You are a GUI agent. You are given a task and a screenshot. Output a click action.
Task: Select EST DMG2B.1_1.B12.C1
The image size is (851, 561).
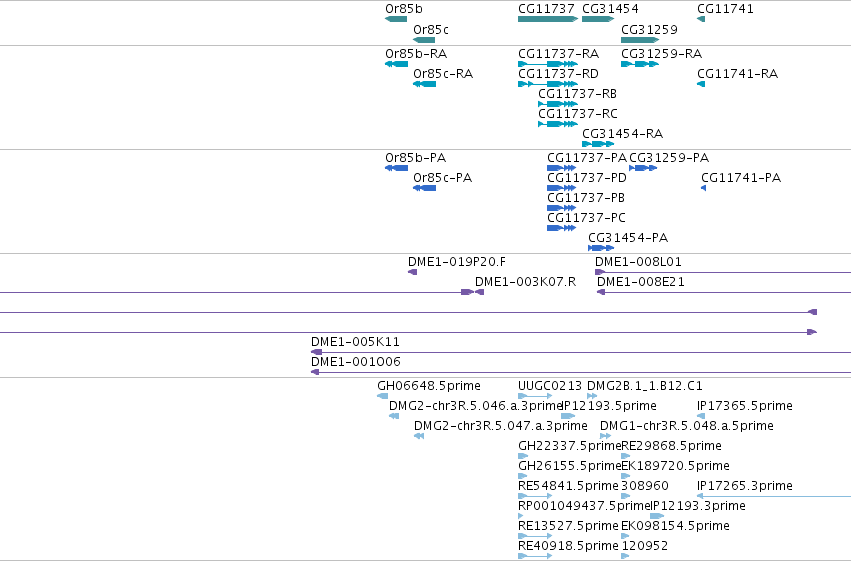tap(592, 396)
